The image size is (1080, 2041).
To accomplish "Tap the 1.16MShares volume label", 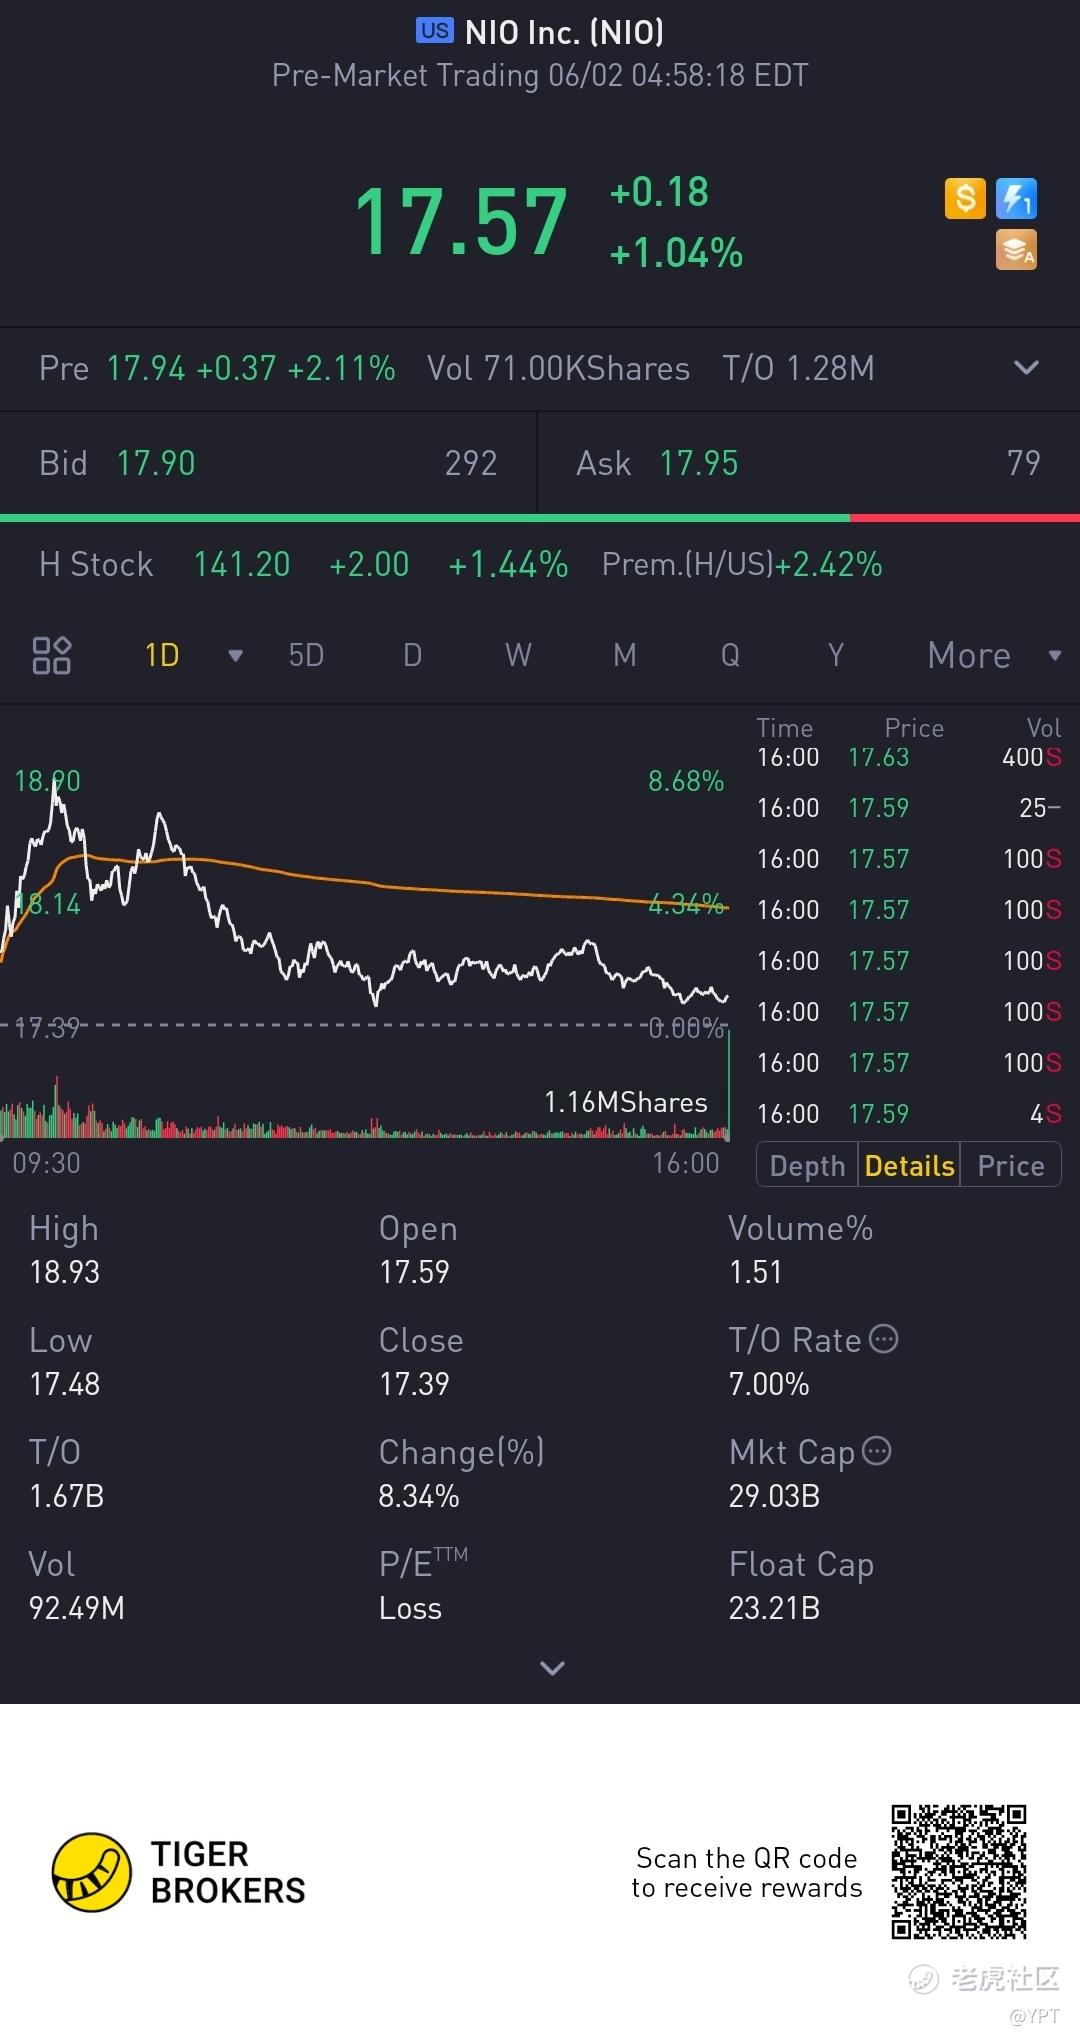I will tap(626, 1102).
